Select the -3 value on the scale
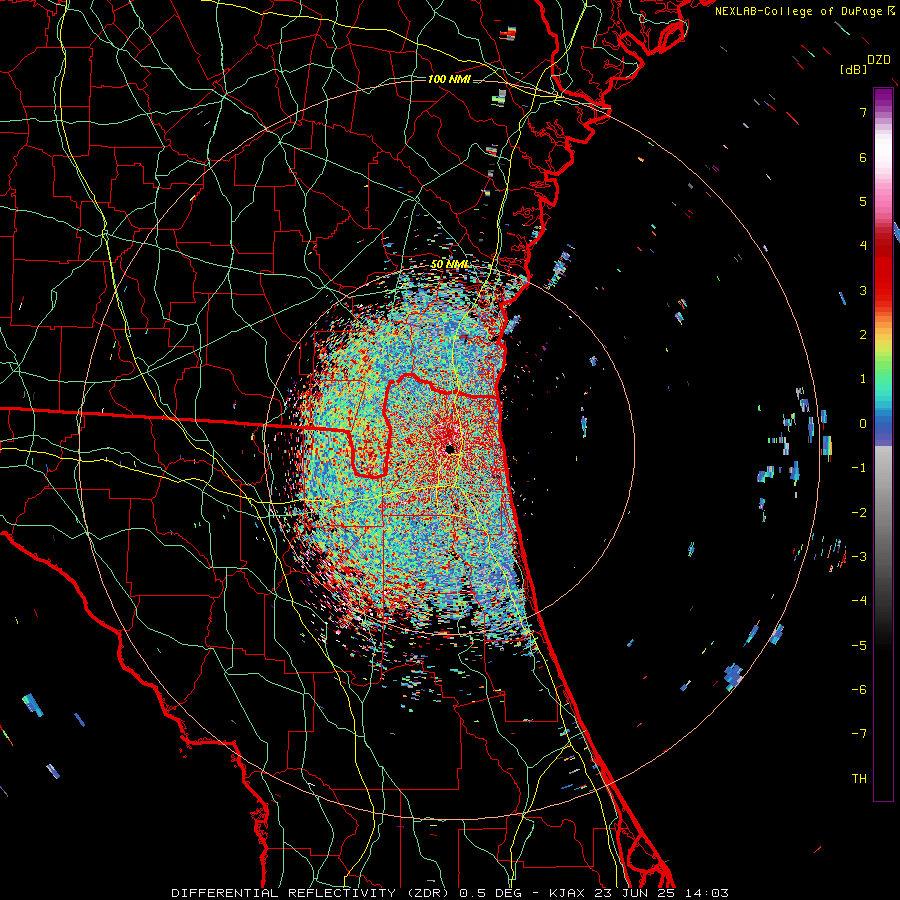Viewport: 900px width, 900px height. 859,557
